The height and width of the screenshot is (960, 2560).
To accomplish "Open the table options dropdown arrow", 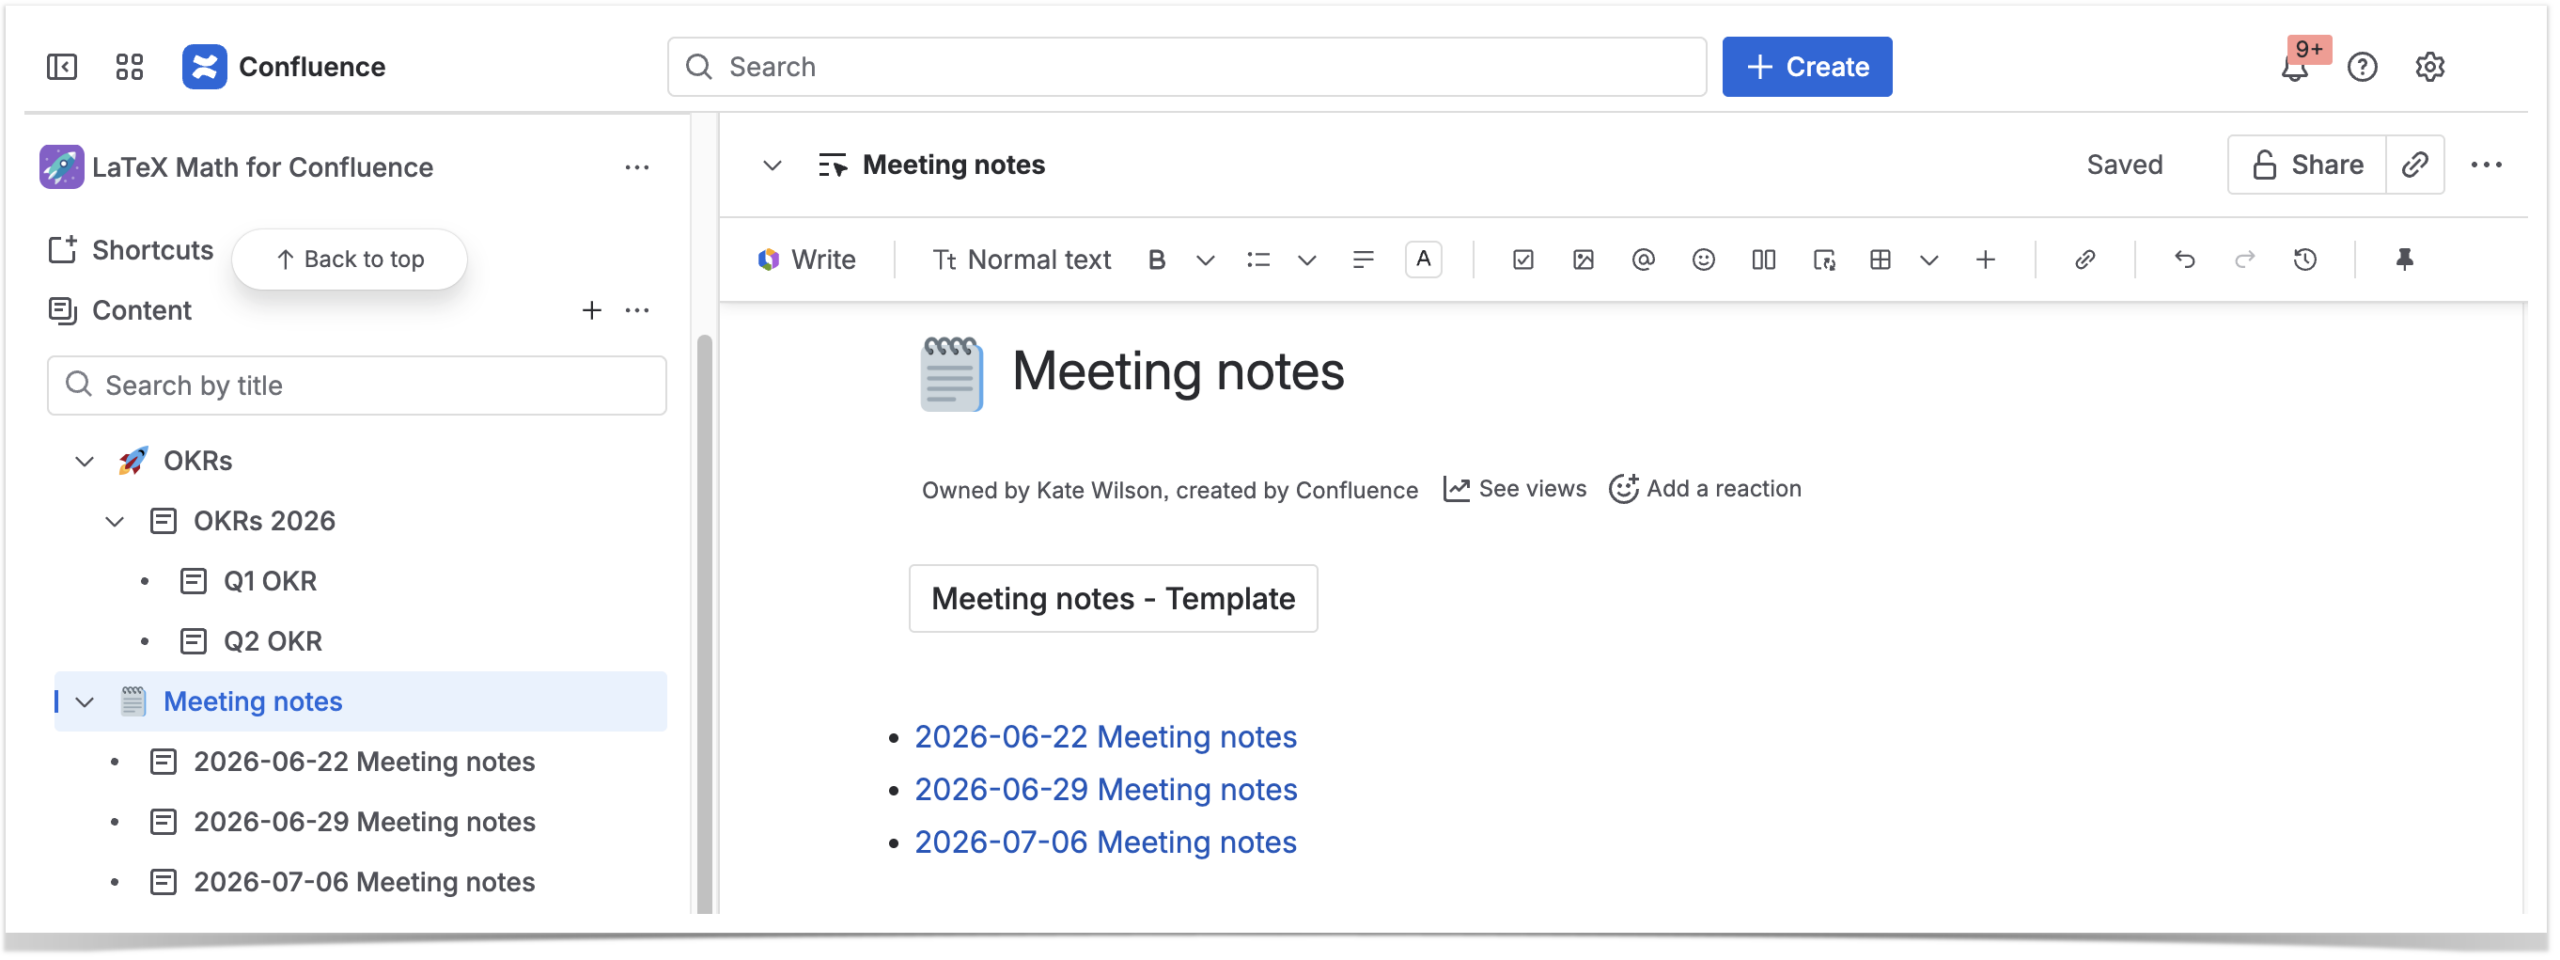I will coord(1929,260).
